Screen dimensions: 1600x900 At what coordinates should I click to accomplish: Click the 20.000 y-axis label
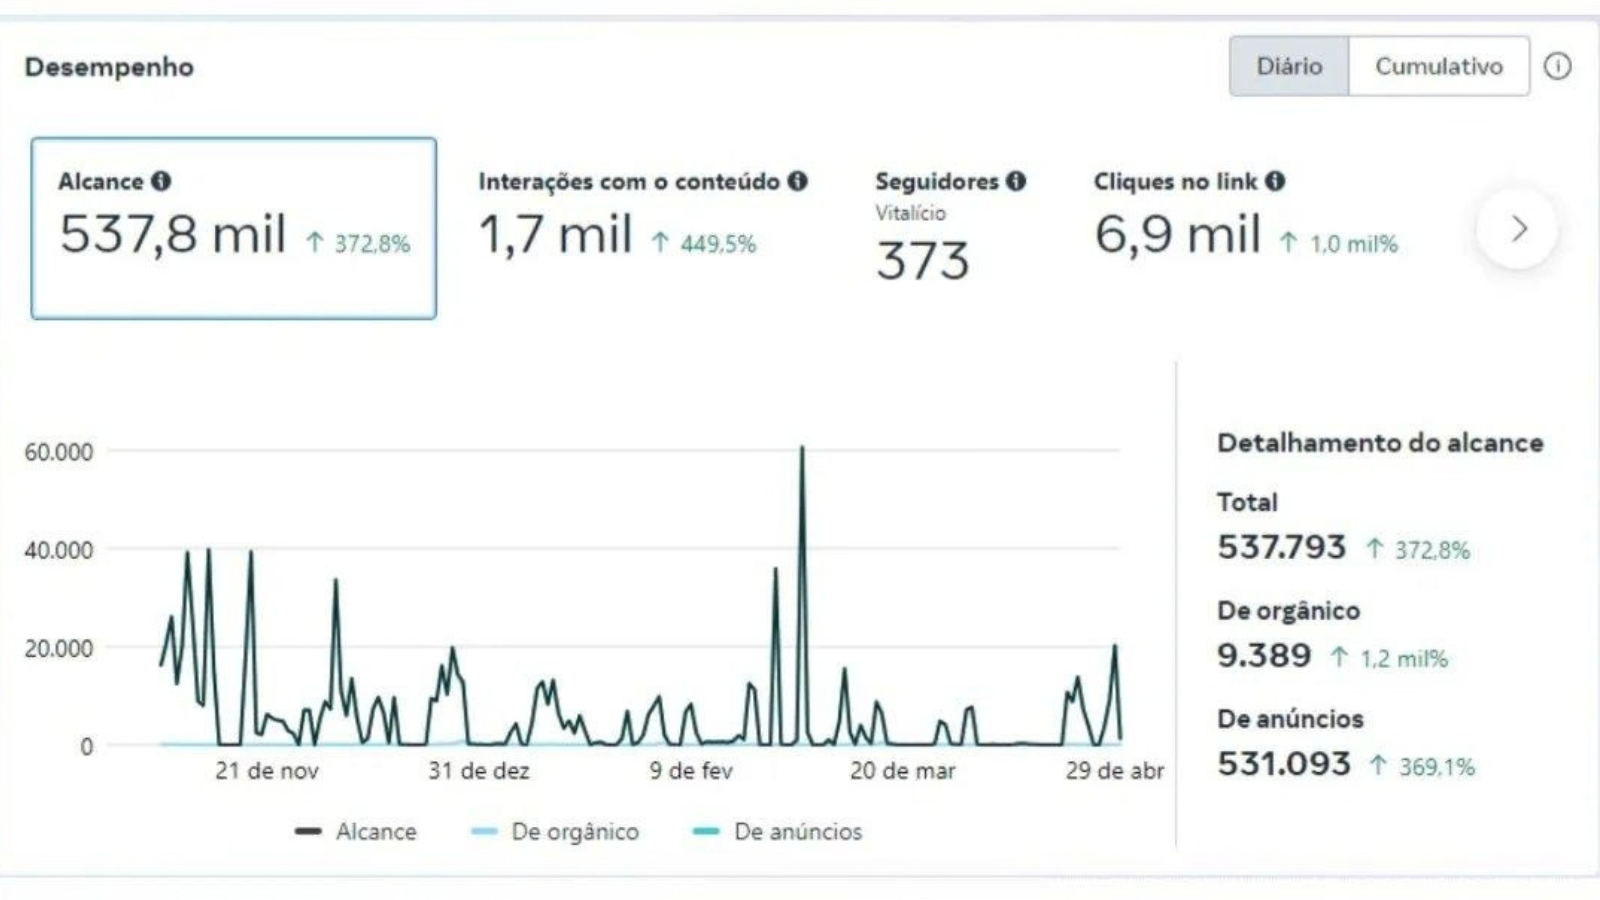(x=59, y=648)
